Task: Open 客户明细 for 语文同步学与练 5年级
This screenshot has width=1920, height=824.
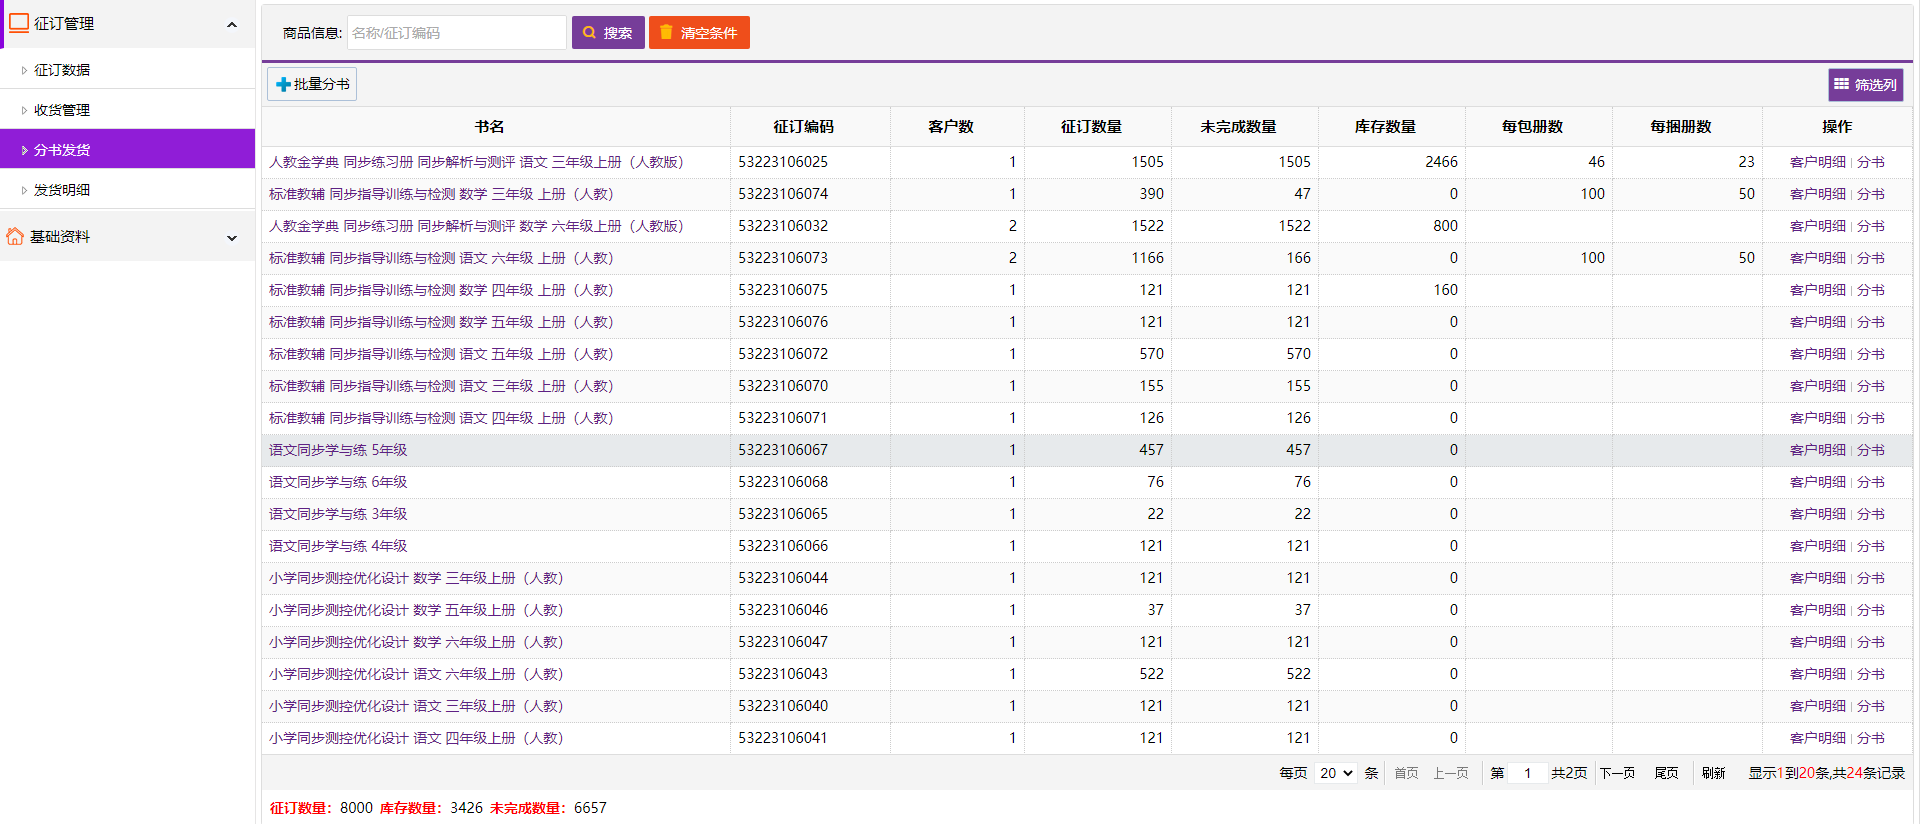Action: point(1818,450)
